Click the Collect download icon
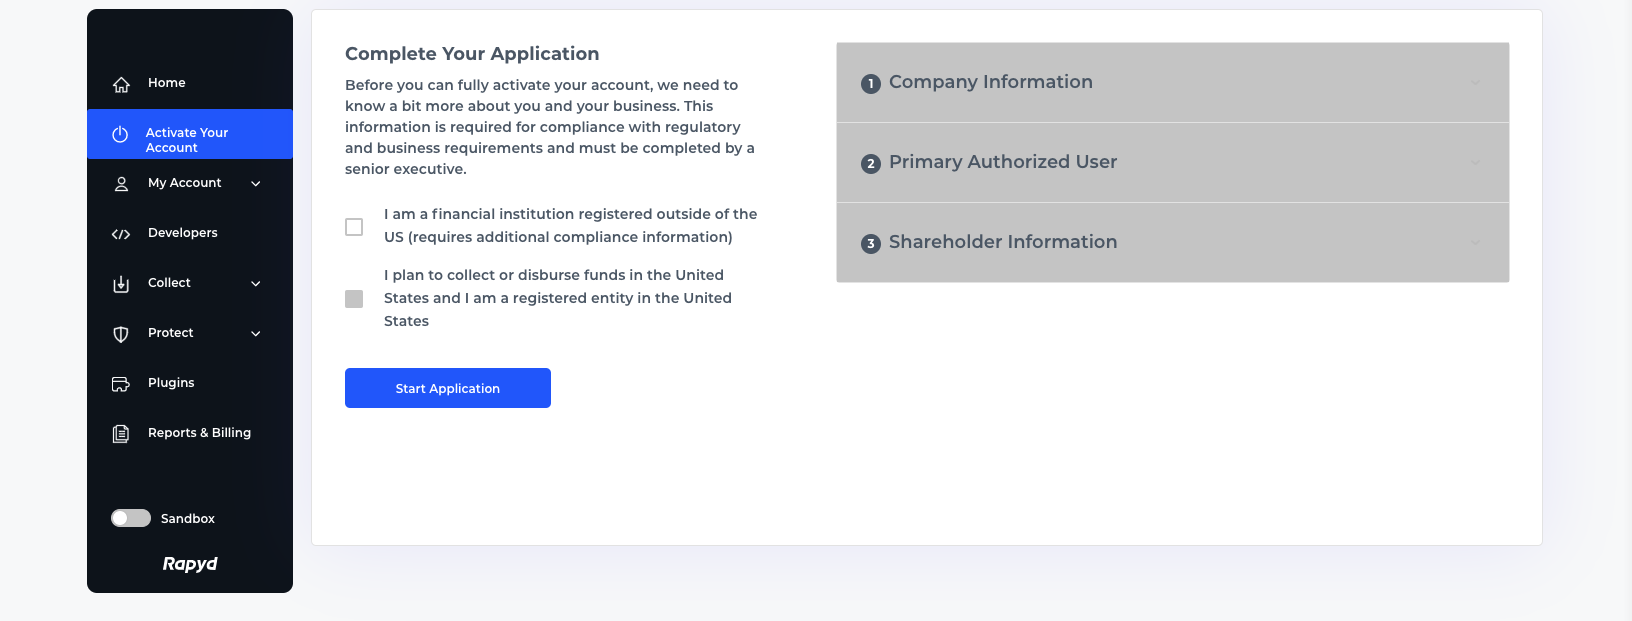Screen dimensions: 1632x621 [121, 284]
